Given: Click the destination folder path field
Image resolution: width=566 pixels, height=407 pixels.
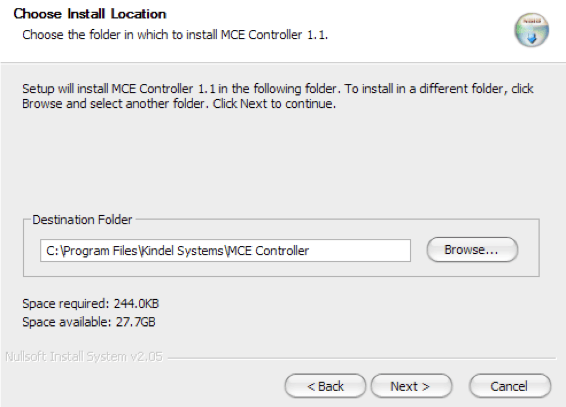Looking at the screenshot, I should (x=225, y=250).
